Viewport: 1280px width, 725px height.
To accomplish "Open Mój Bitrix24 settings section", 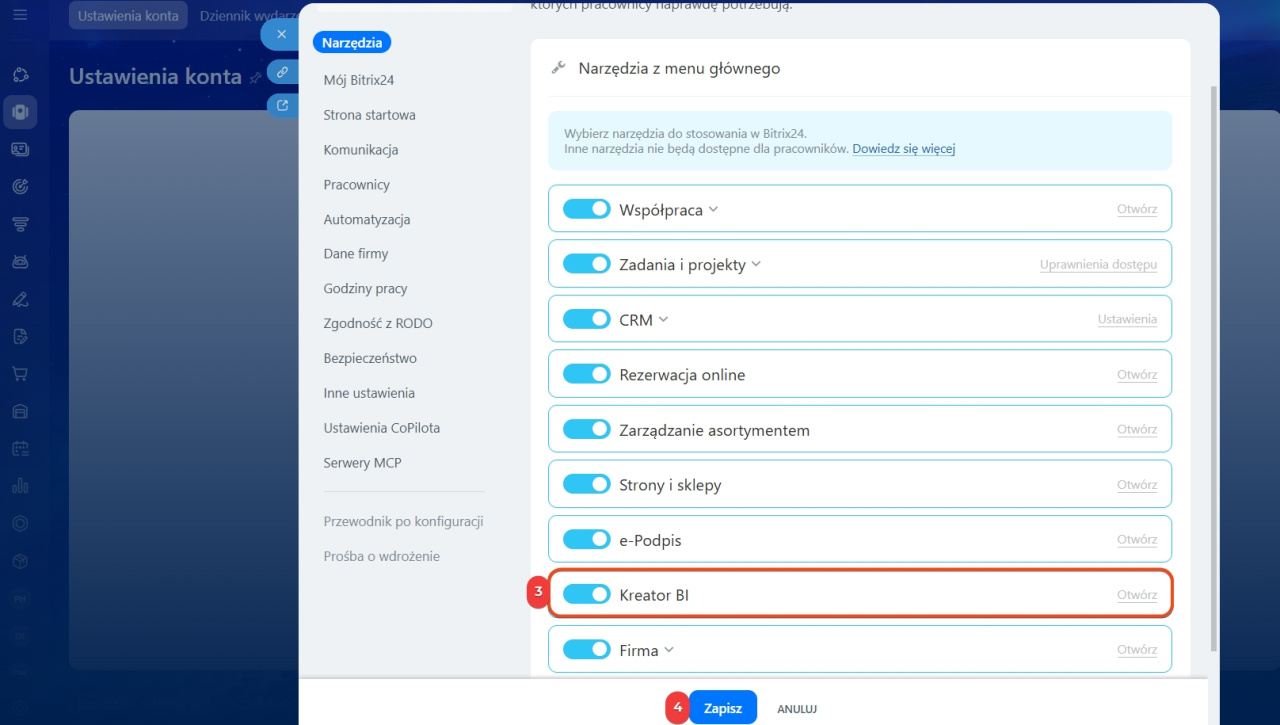I will click(x=359, y=80).
